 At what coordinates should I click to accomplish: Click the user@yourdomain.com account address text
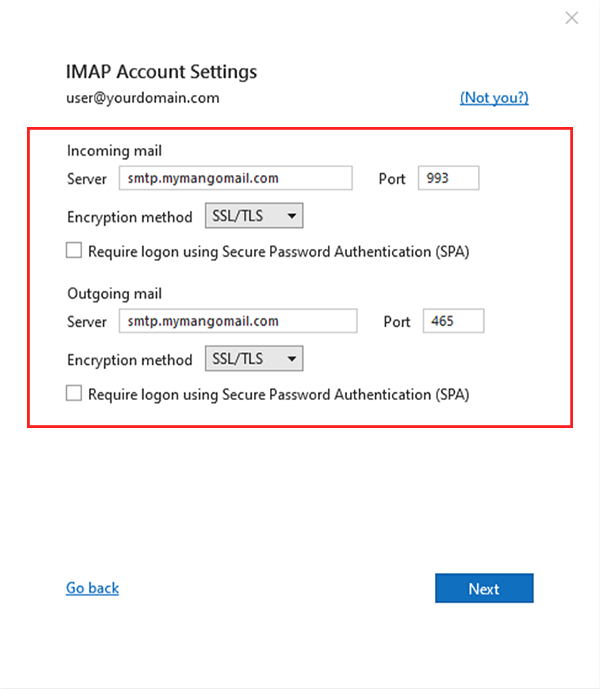[143, 98]
